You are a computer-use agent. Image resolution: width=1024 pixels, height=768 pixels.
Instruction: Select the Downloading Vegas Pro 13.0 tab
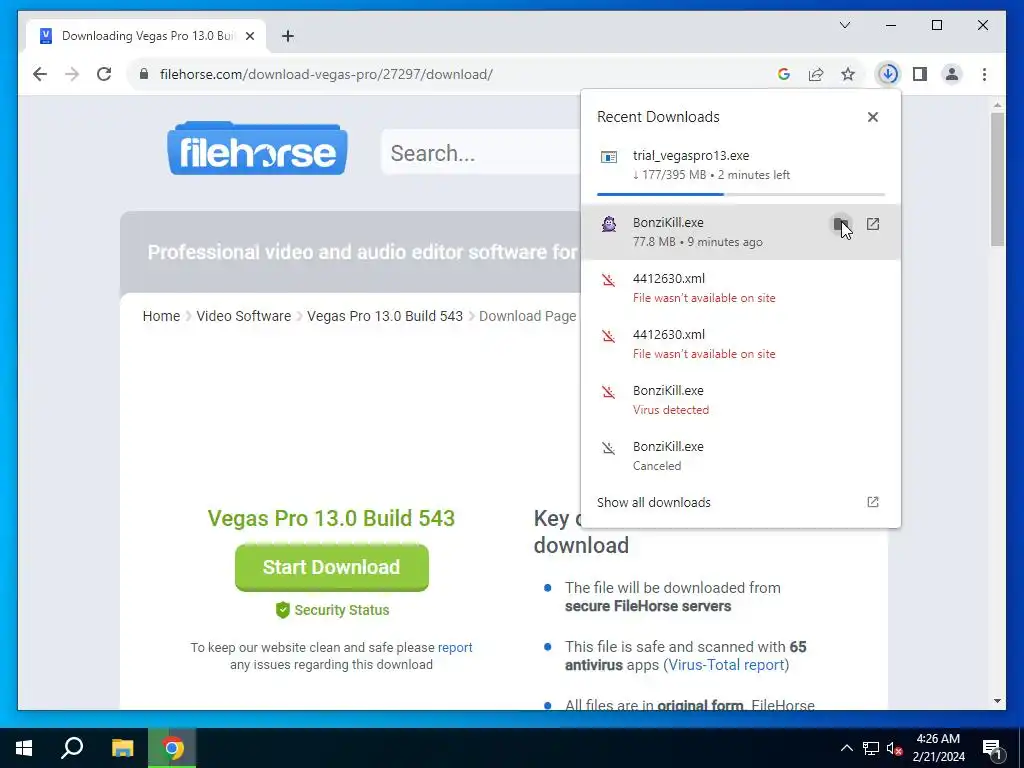pyautogui.click(x=146, y=36)
